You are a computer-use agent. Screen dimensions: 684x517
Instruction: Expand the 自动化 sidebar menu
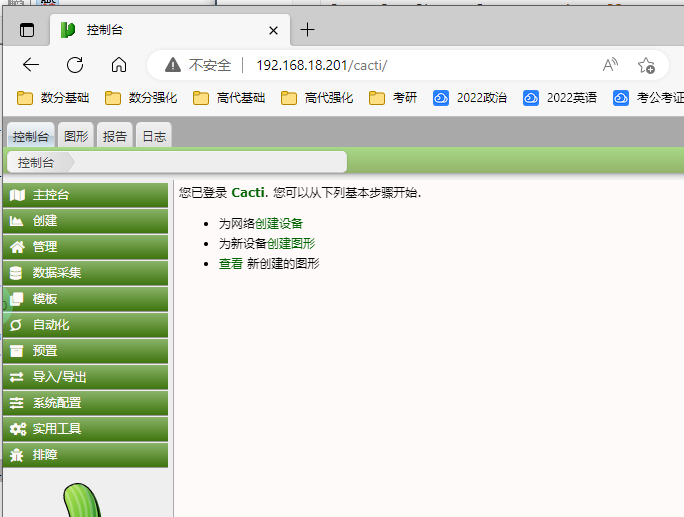click(50, 324)
